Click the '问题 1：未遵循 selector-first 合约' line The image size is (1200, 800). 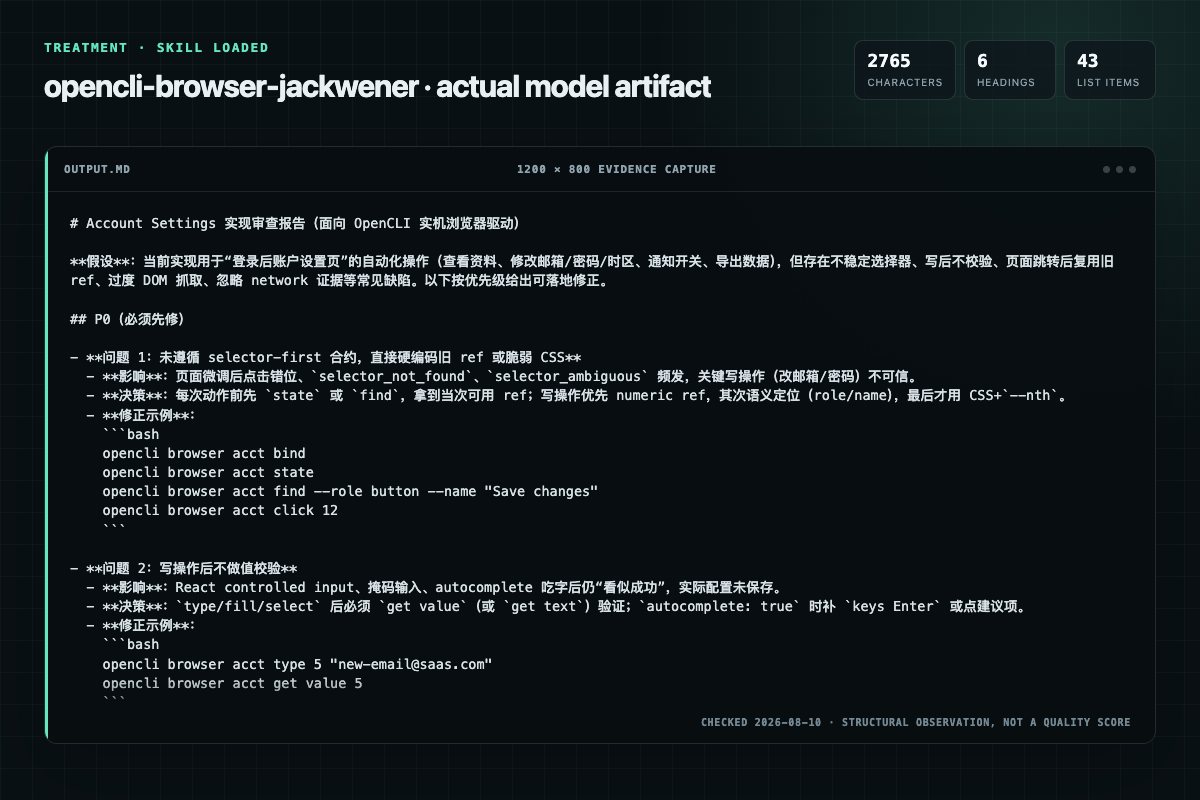326,357
